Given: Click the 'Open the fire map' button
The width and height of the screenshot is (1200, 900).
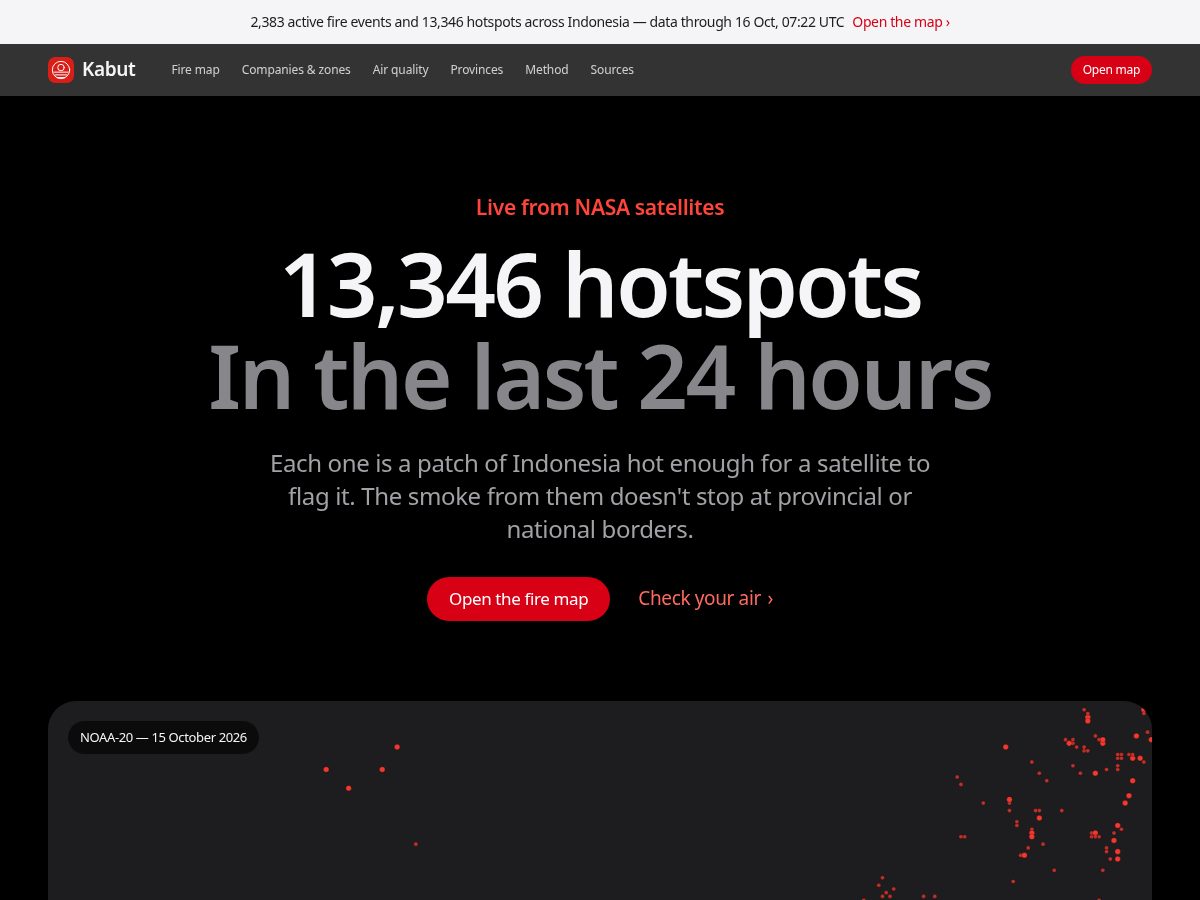Looking at the screenshot, I should [518, 599].
